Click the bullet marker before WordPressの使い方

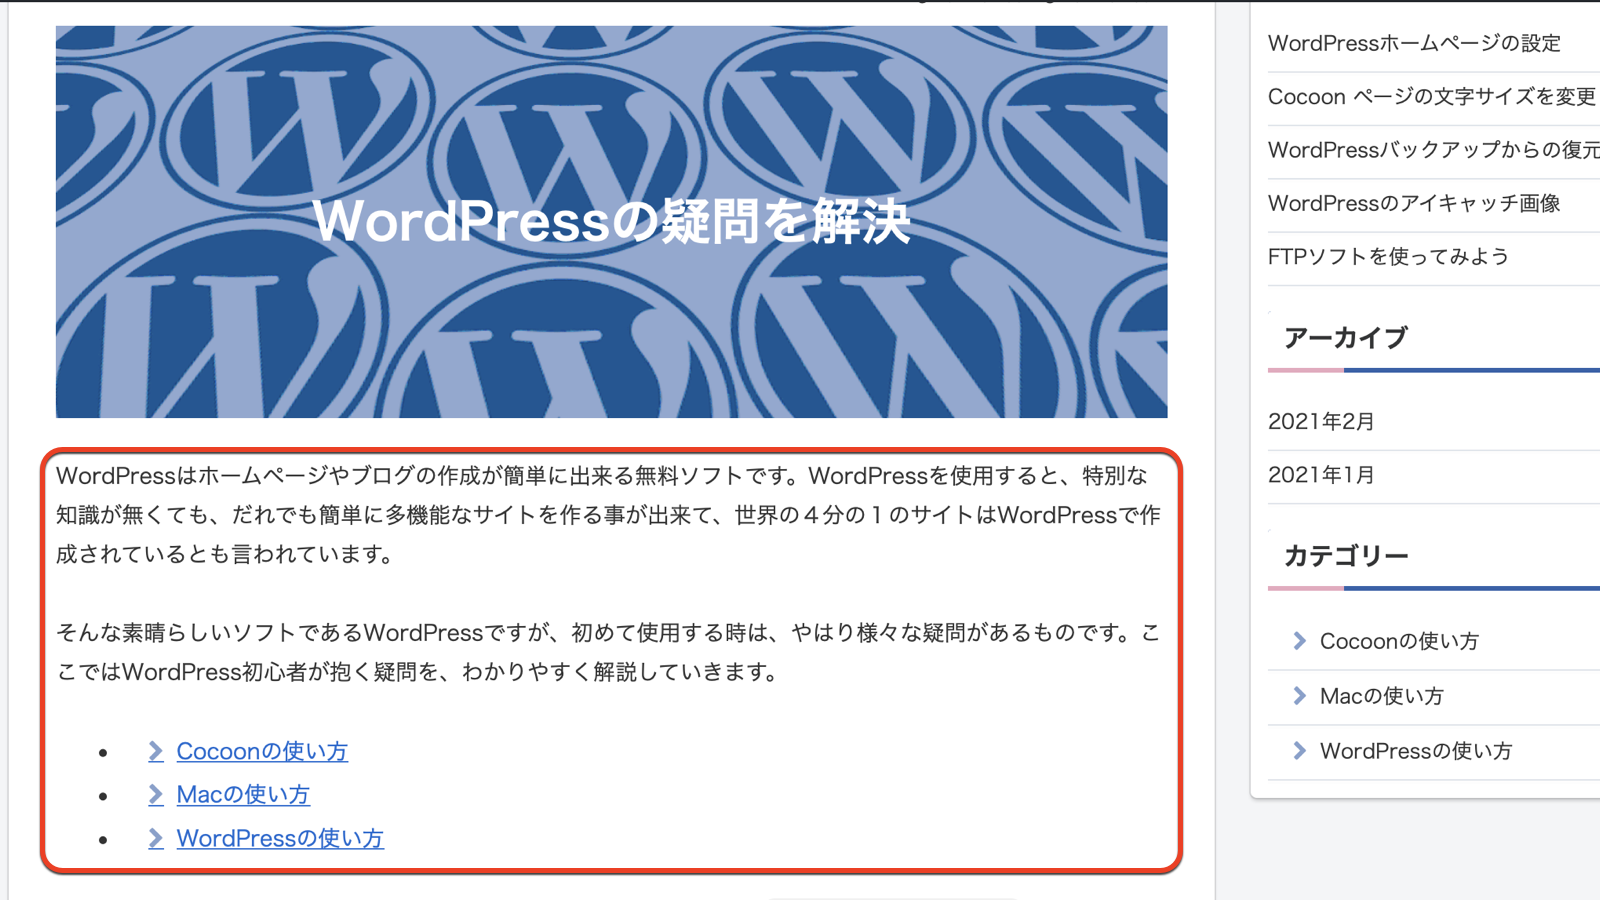(x=105, y=838)
